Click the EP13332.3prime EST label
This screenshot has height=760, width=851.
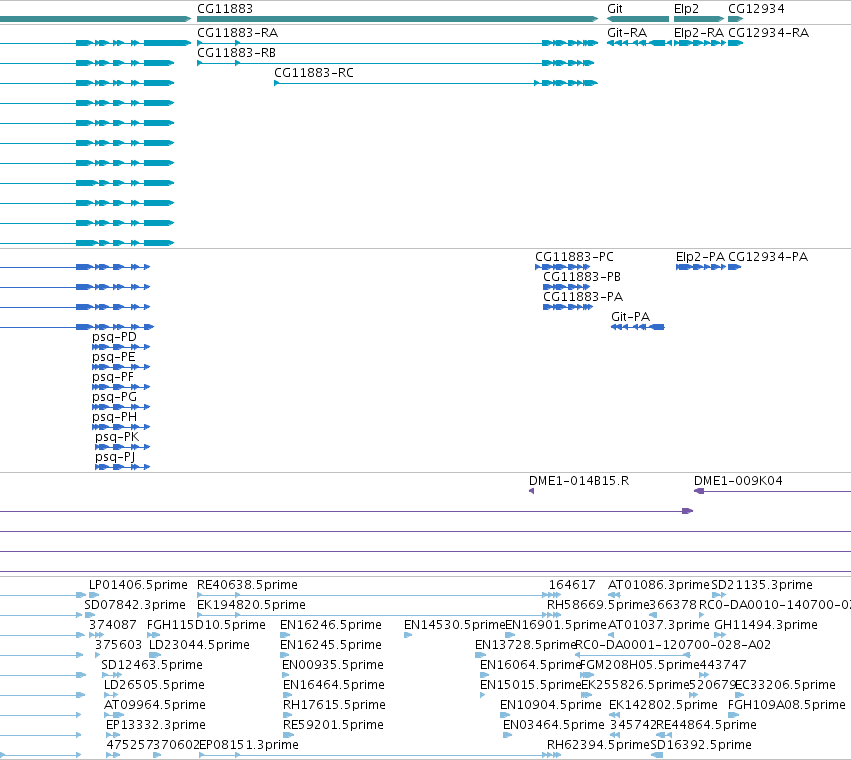pyautogui.click(x=156, y=726)
